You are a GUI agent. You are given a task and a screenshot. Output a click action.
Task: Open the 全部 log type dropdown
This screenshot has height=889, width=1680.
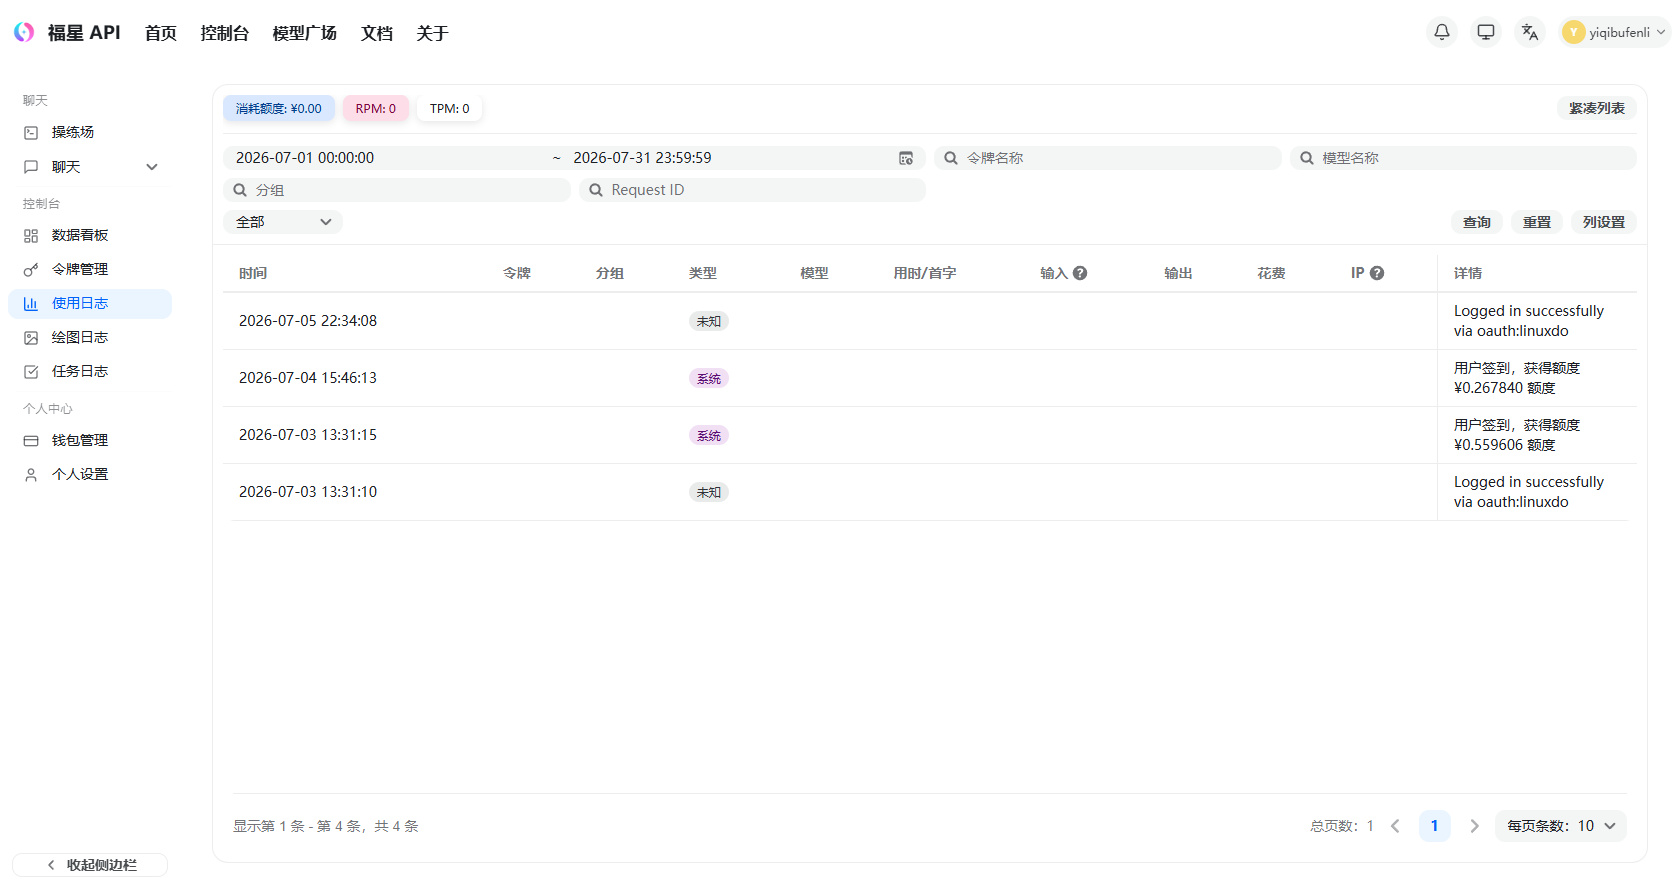click(x=283, y=222)
